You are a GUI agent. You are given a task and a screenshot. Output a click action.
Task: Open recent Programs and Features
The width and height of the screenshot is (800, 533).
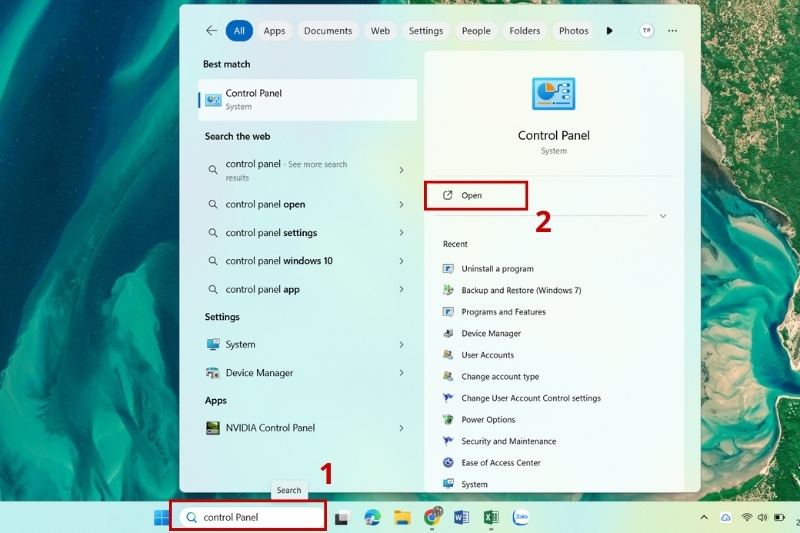point(504,312)
